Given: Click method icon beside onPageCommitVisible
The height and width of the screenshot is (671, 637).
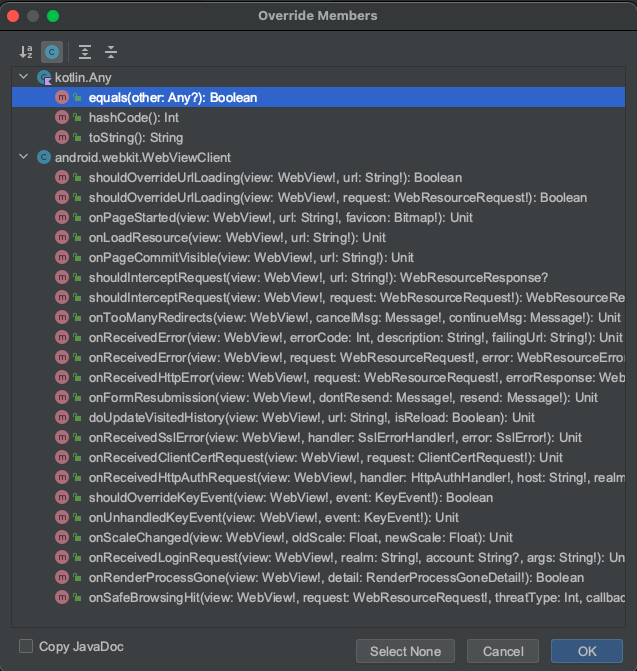Looking at the screenshot, I should (x=62, y=258).
